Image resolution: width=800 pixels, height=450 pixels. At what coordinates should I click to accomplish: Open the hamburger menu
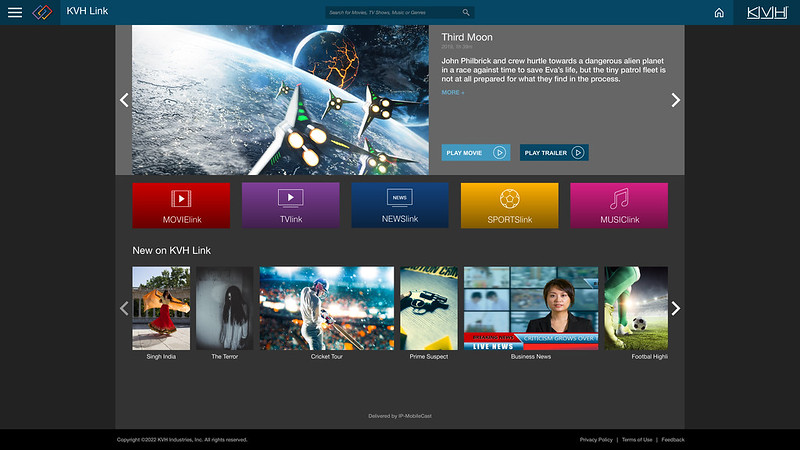15,12
